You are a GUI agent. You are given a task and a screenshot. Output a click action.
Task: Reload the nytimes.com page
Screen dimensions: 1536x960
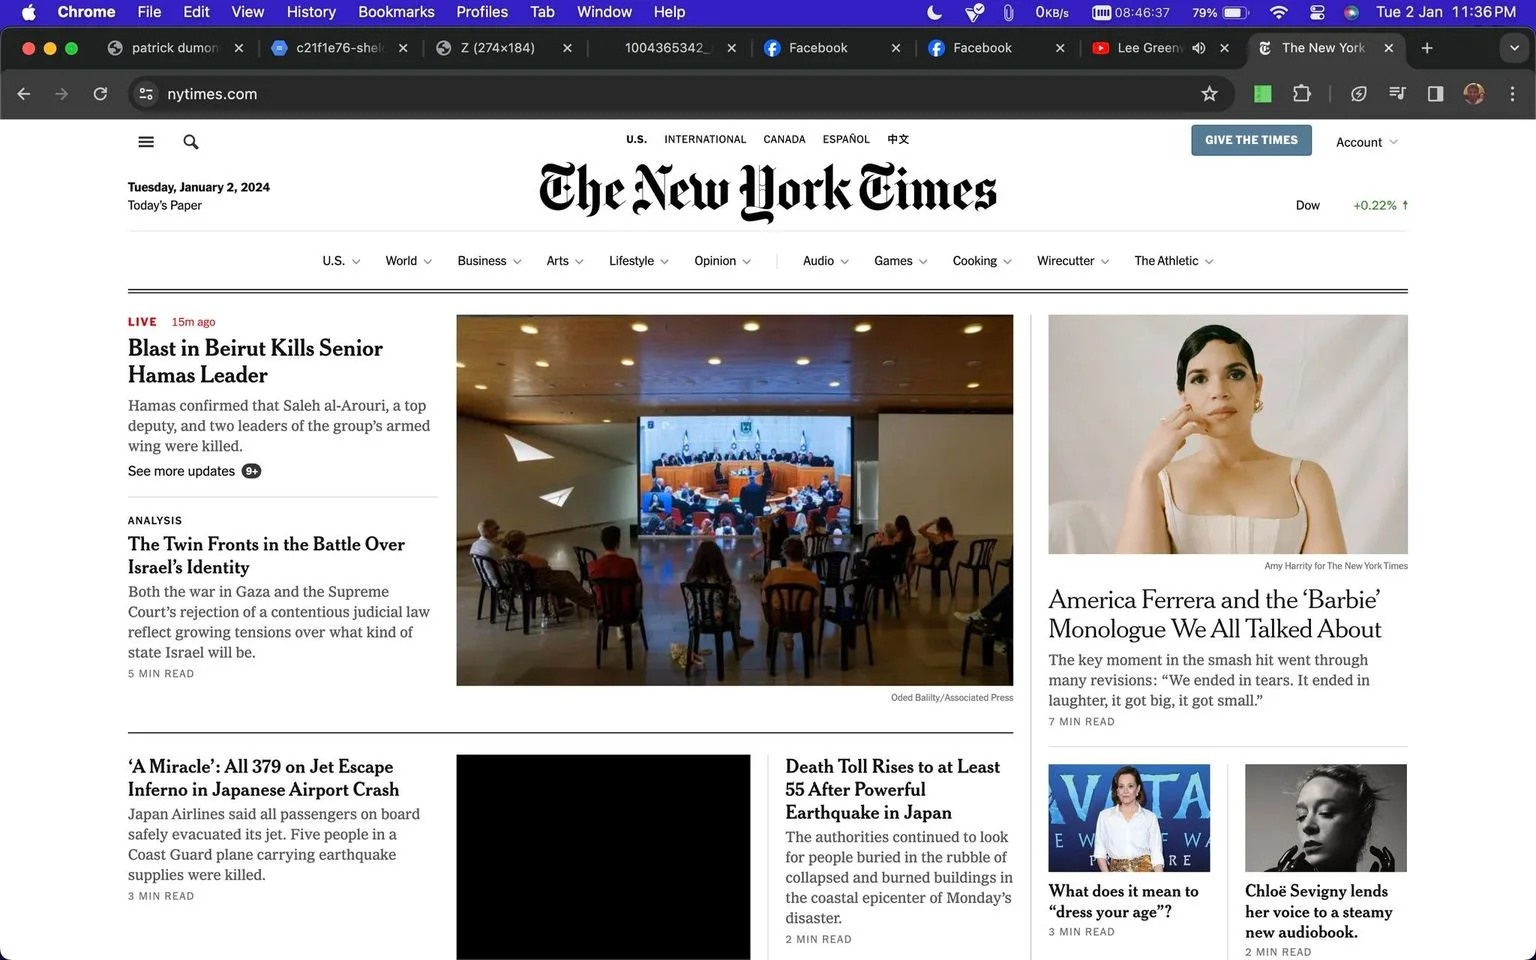100,94
